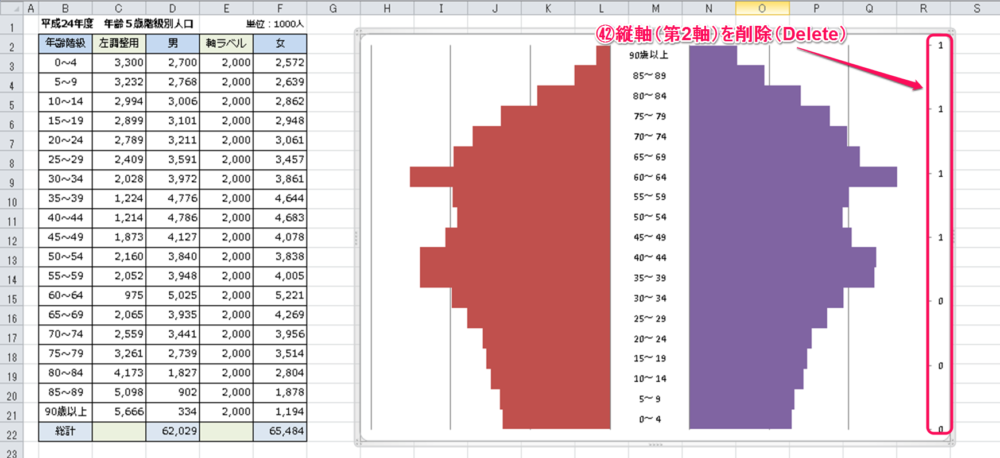Select column header D
Screen dimensions: 1000x458
point(173,9)
